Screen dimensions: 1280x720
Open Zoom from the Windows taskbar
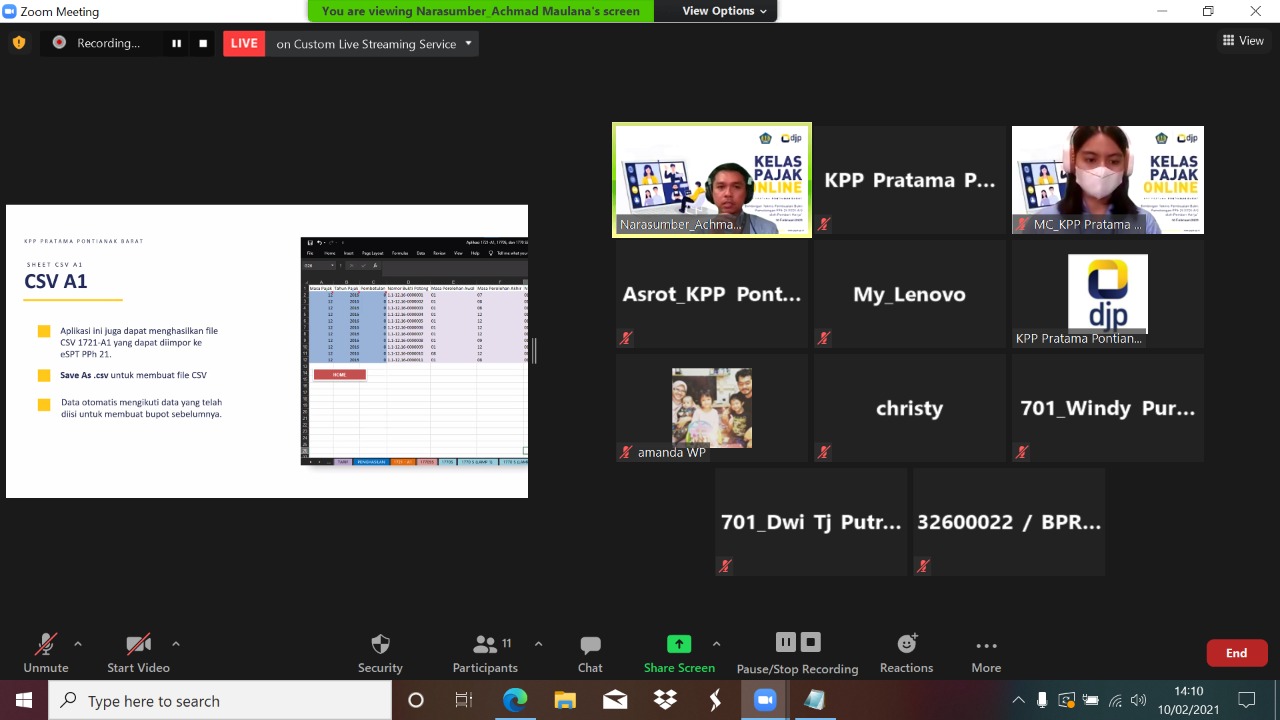[765, 701]
